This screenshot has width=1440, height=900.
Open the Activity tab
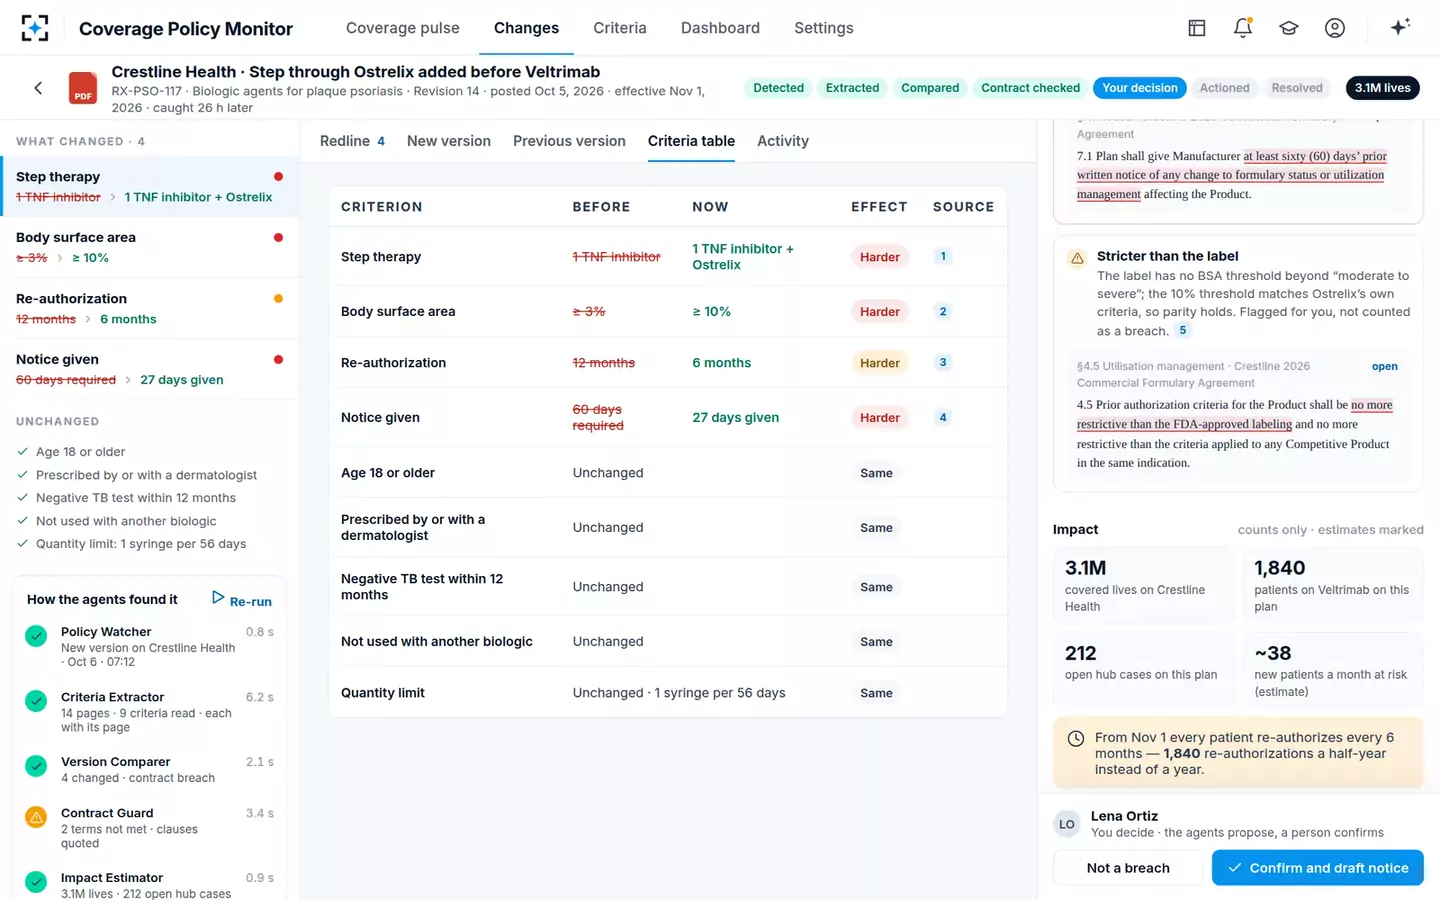coord(783,141)
